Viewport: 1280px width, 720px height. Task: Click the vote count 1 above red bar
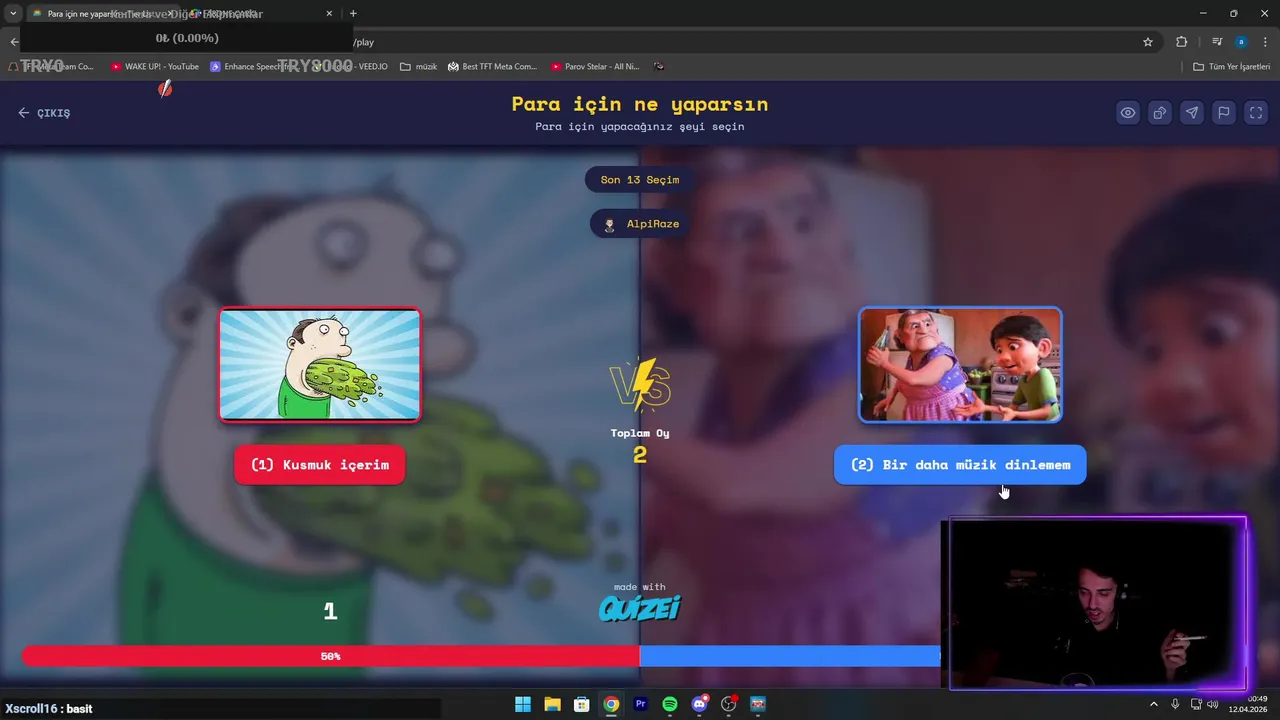330,611
